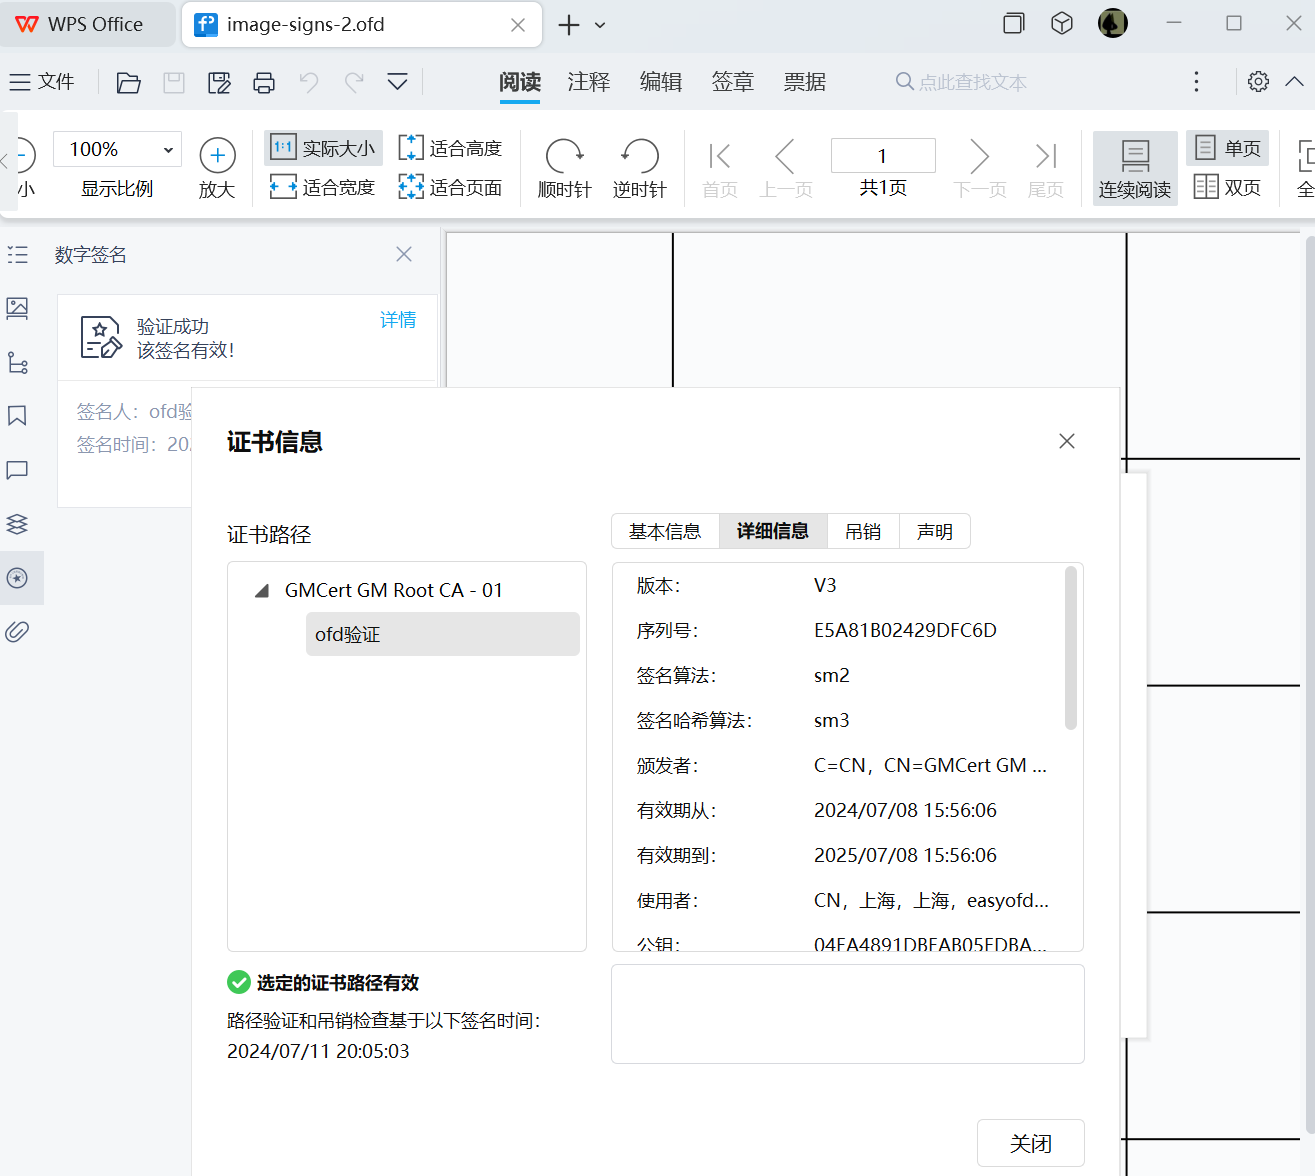The width and height of the screenshot is (1315, 1176).
Task: Close the 证书信息 dialog with X
Action: click(x=1067, y=441)
